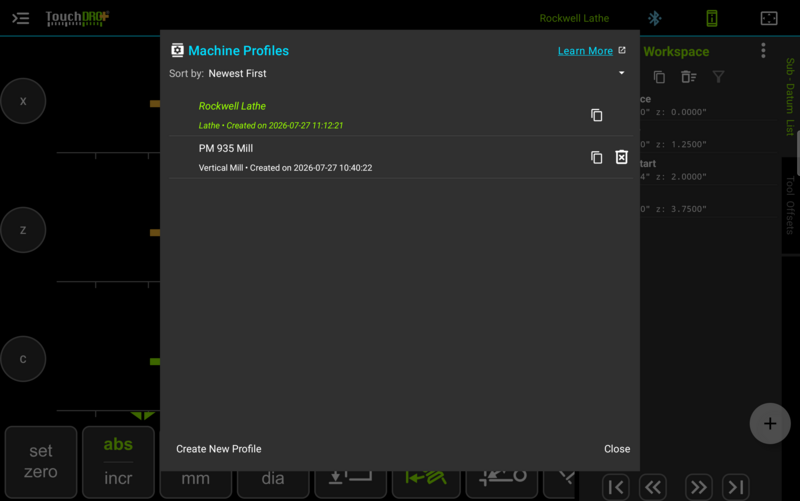Toggle the fullscreen frame icon
Image resolution: width=800 pixels, height=501 pixels.
(769, 18)
